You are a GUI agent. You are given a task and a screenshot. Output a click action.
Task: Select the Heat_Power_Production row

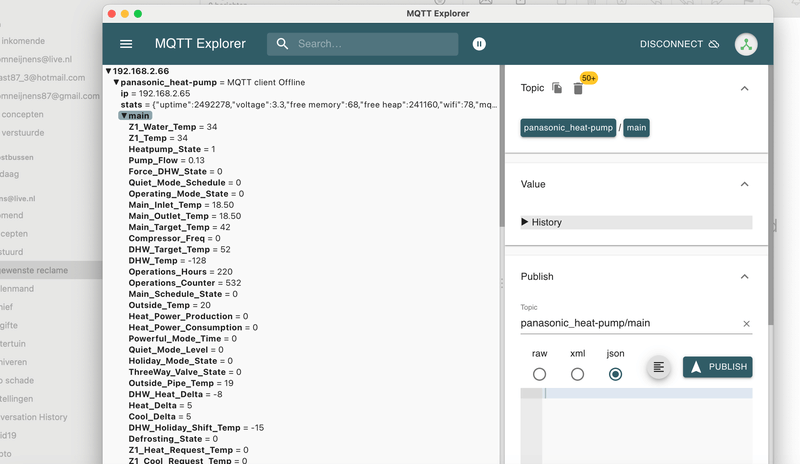coord(188,316)
